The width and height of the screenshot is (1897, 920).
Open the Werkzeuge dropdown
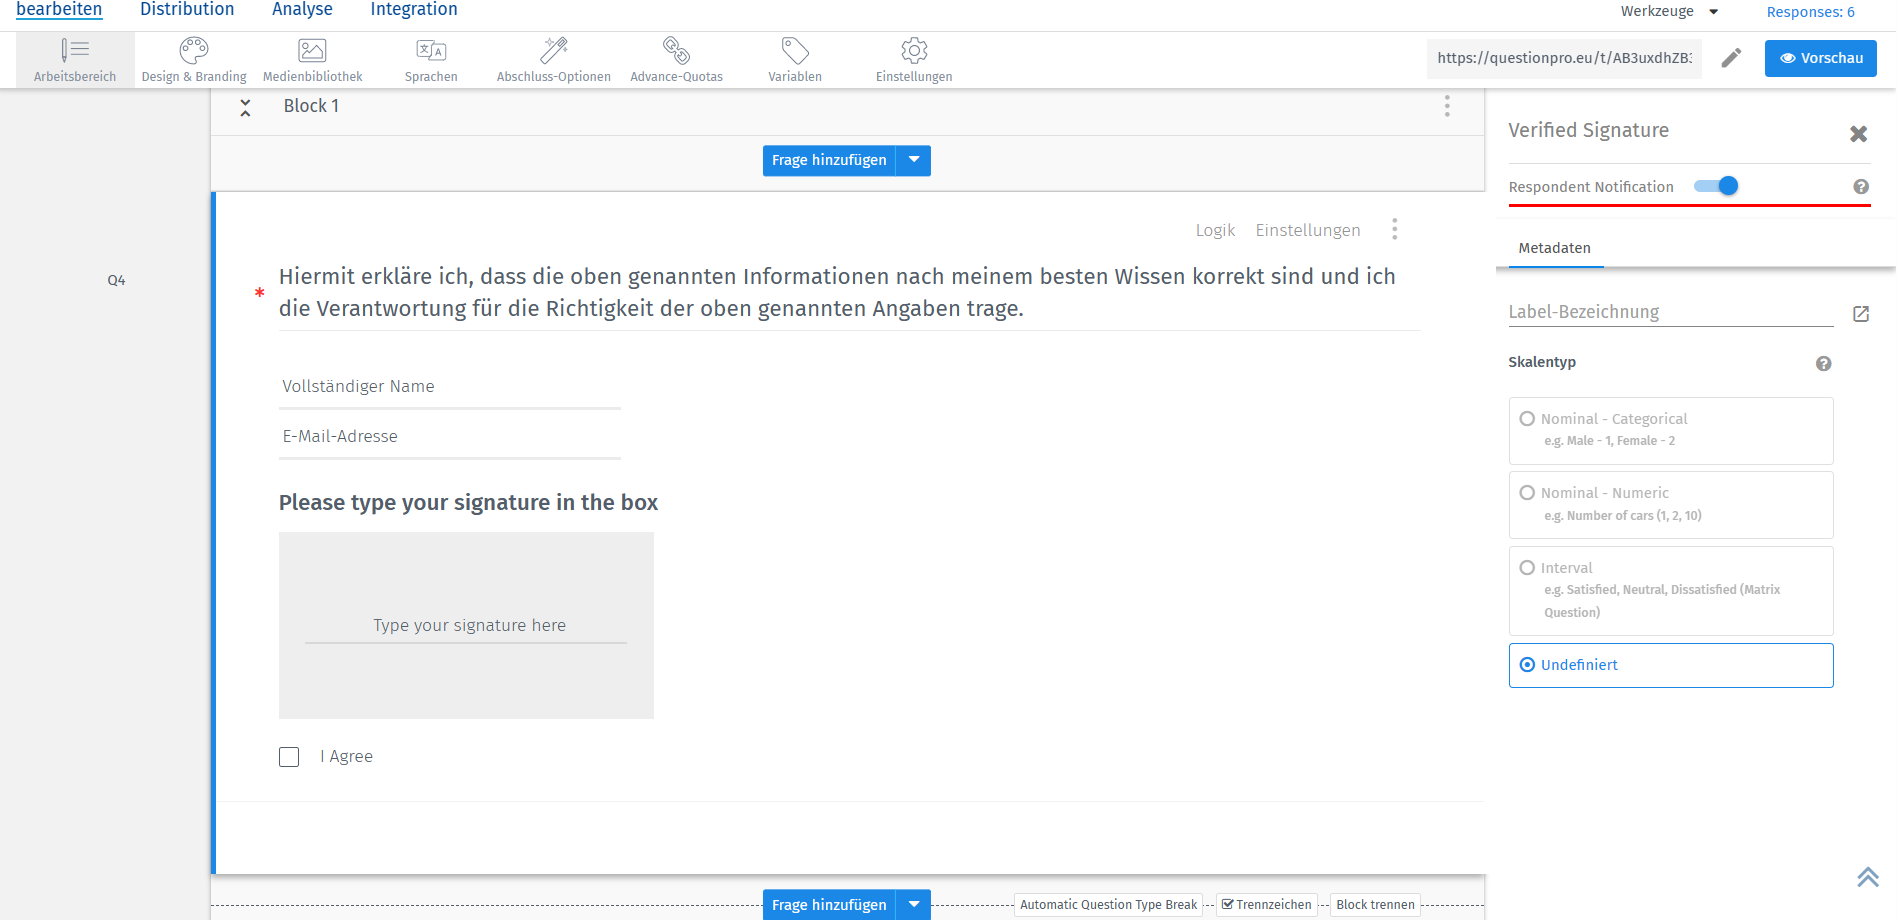tap(1669, 11)
